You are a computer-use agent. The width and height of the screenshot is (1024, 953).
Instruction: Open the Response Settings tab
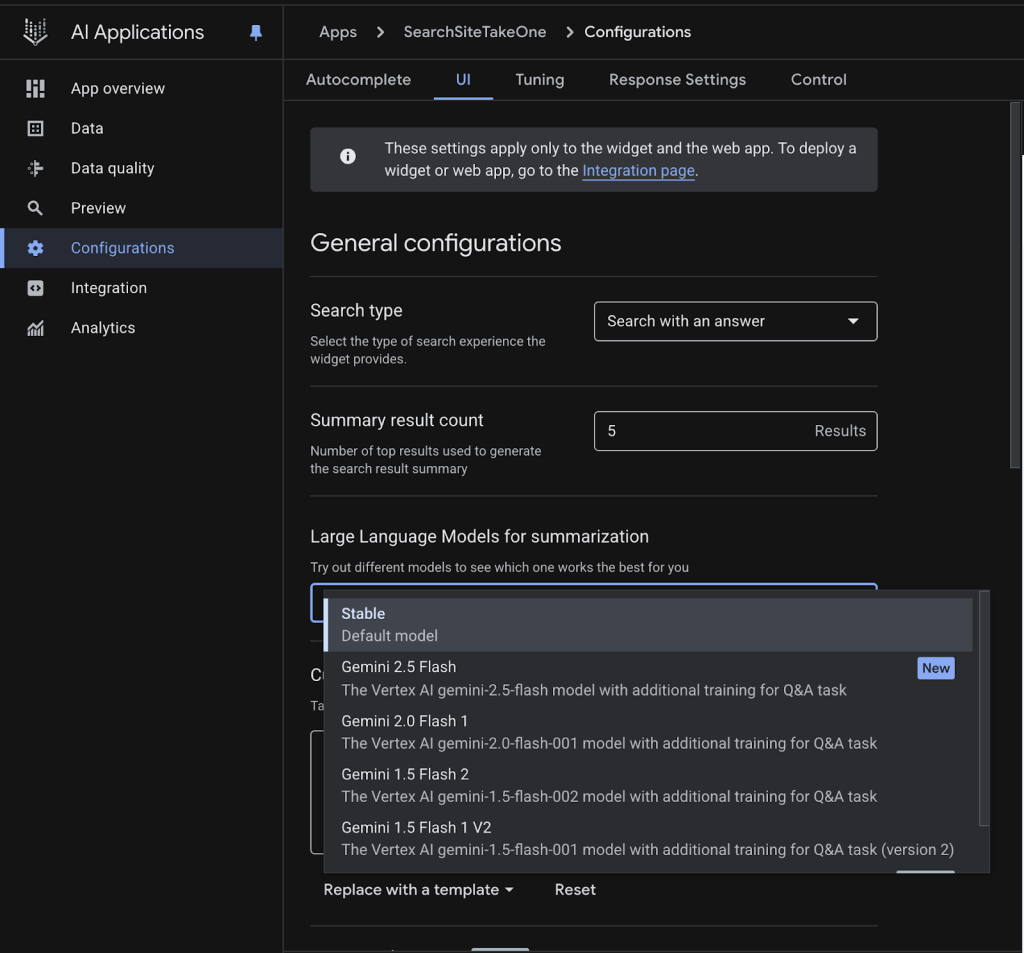[x=677, y=79]
